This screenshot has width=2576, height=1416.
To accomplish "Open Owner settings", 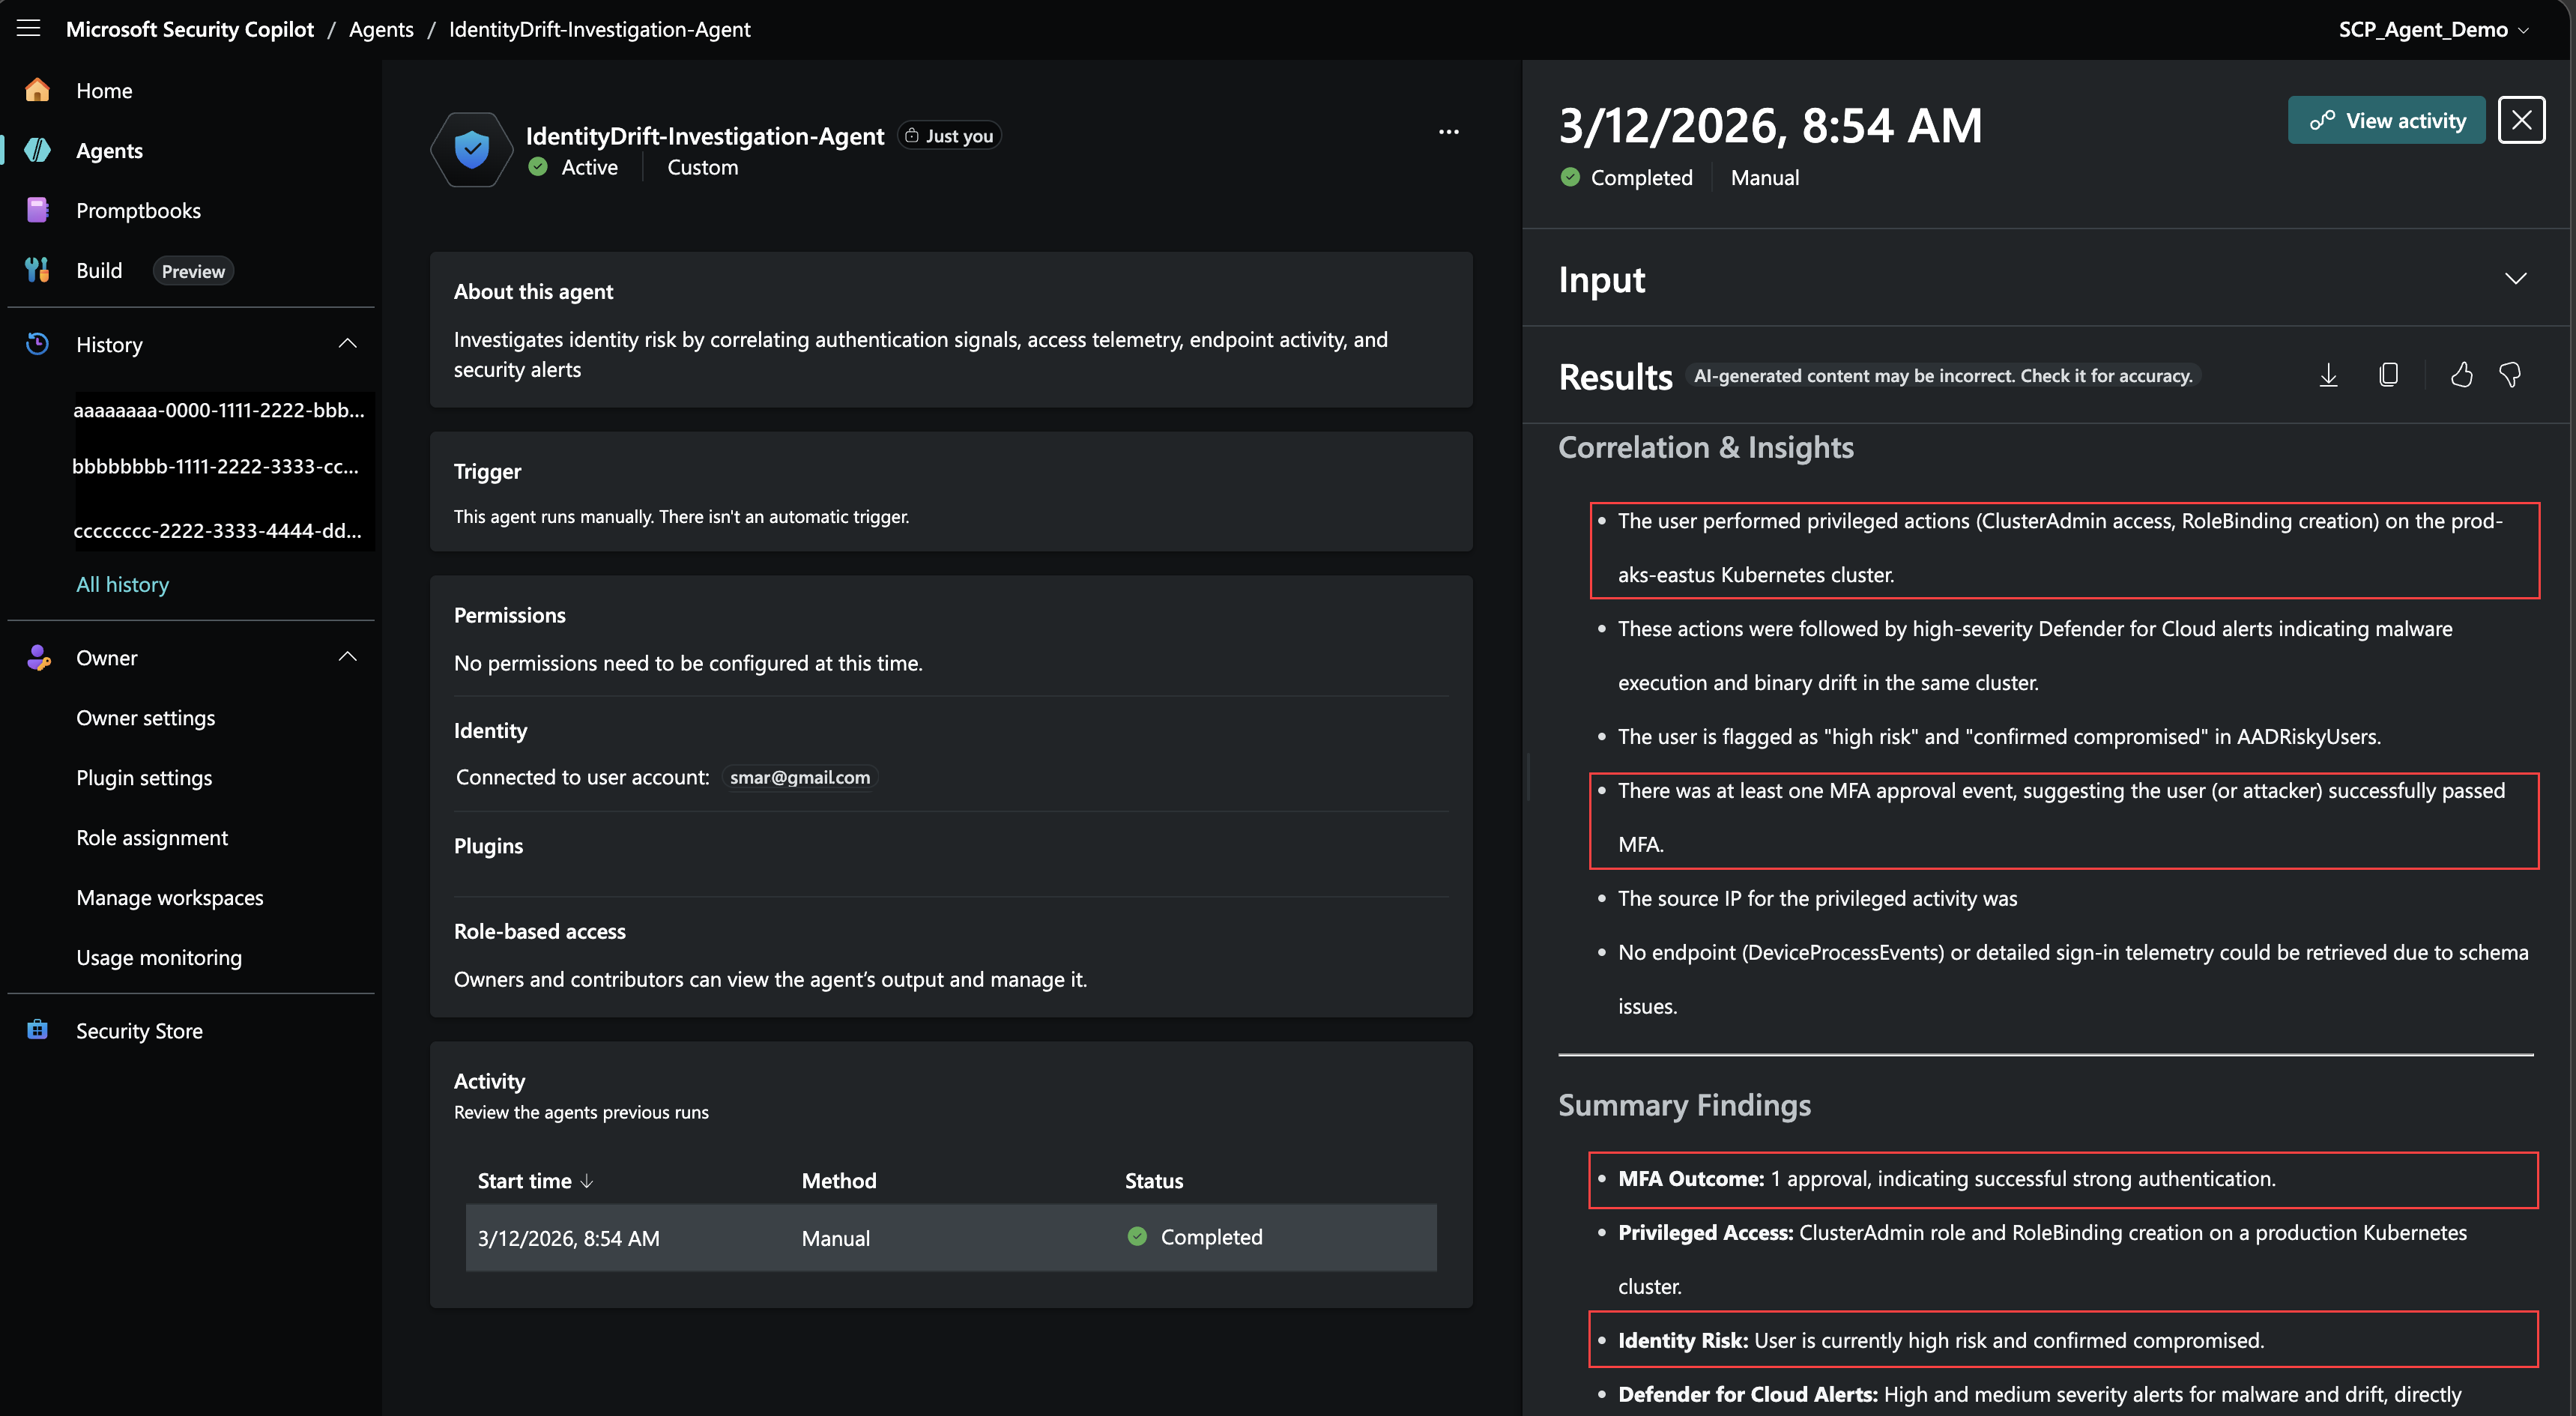I will coord(145,717).
